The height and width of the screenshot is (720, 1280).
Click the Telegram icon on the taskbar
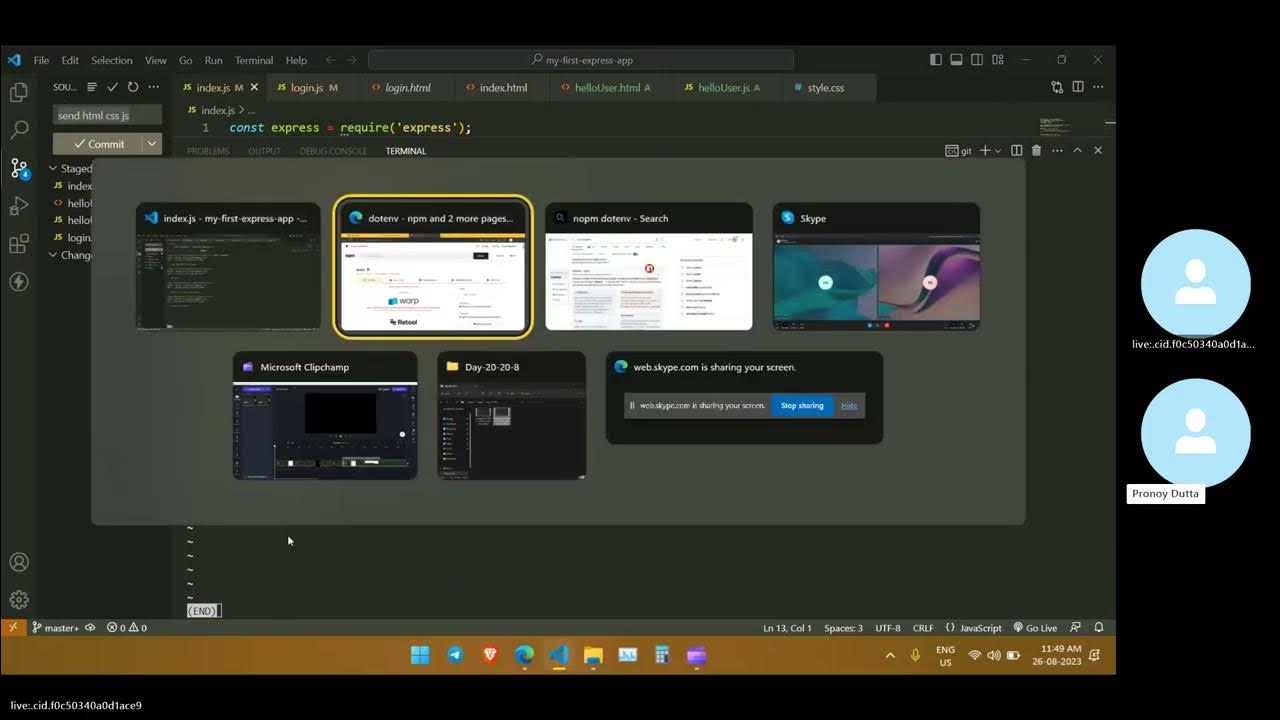click(455, 655)
